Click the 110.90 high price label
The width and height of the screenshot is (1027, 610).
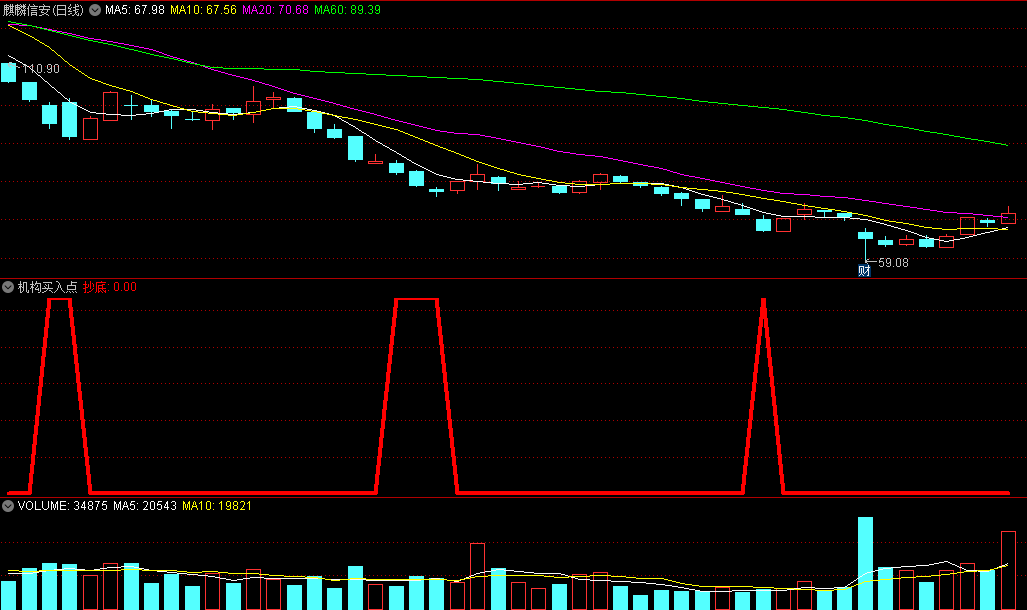click(x=41, y=69)
